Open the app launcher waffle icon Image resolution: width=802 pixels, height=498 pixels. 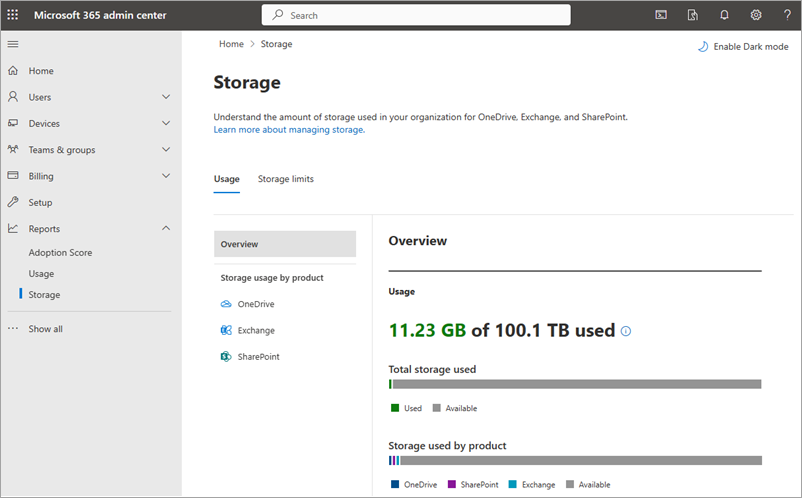coord(13,15)
